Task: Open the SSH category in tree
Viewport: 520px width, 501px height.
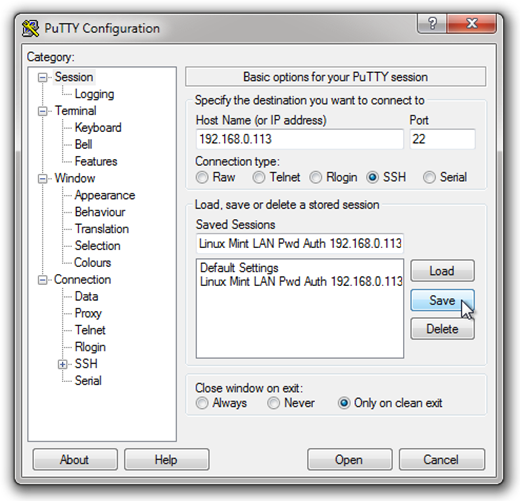Action: [86, 364]
